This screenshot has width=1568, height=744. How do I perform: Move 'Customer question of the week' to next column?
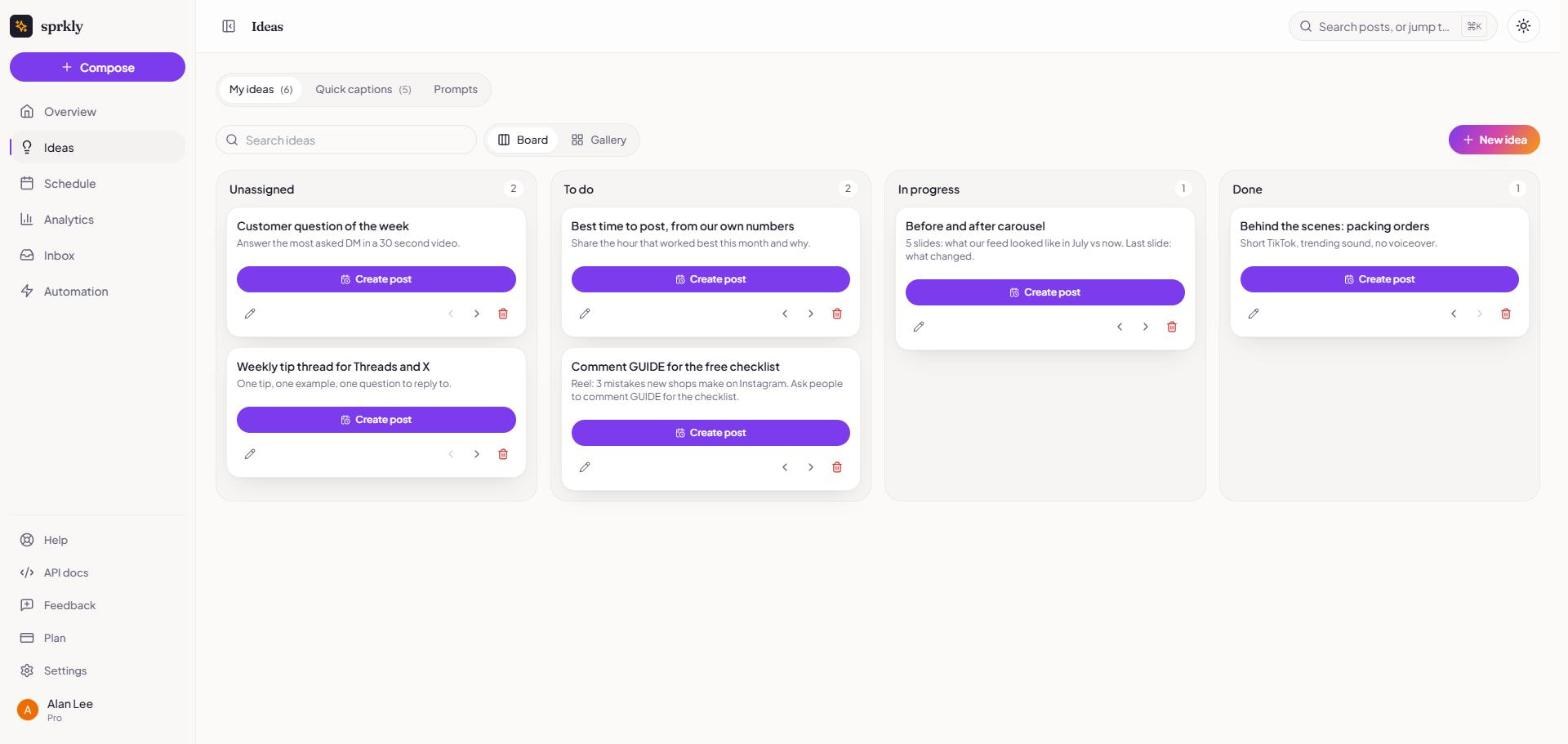point(477,314)
